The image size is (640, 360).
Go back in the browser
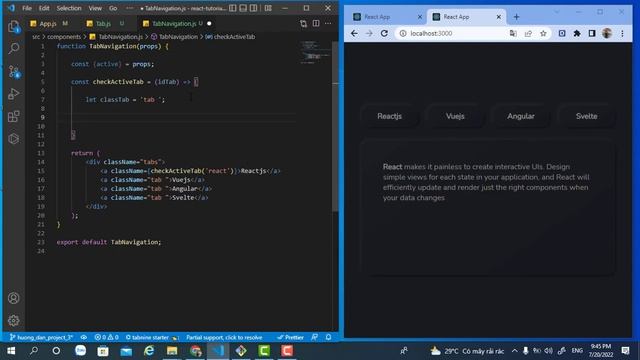tap(354, 33)
